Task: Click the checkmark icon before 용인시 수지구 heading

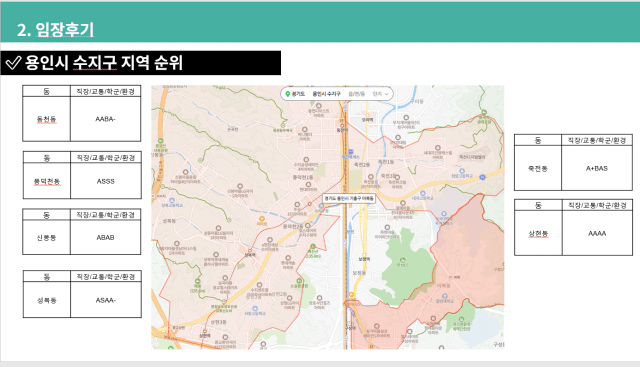Action: (13, 63)
